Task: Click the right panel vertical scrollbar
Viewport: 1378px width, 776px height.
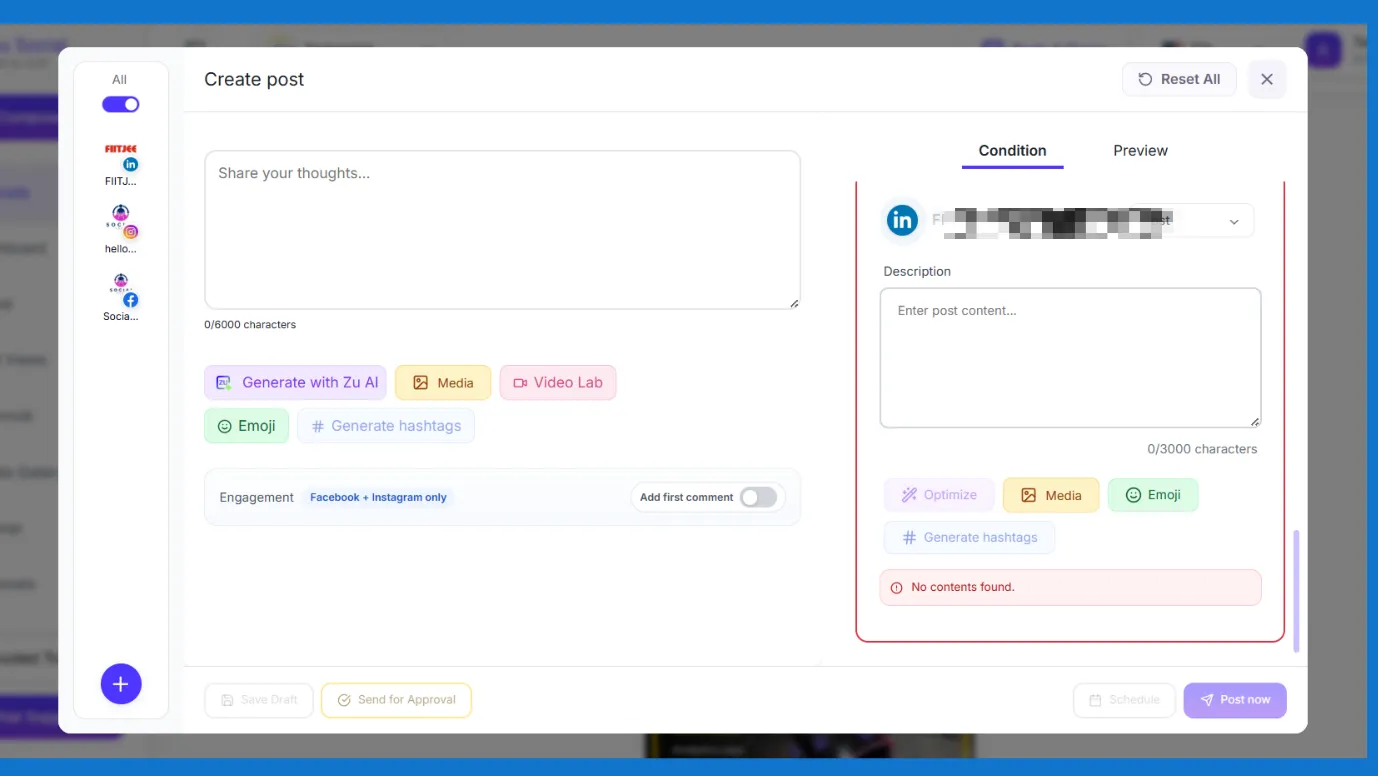Action: pyautogui.click(x=1297, y=591)
